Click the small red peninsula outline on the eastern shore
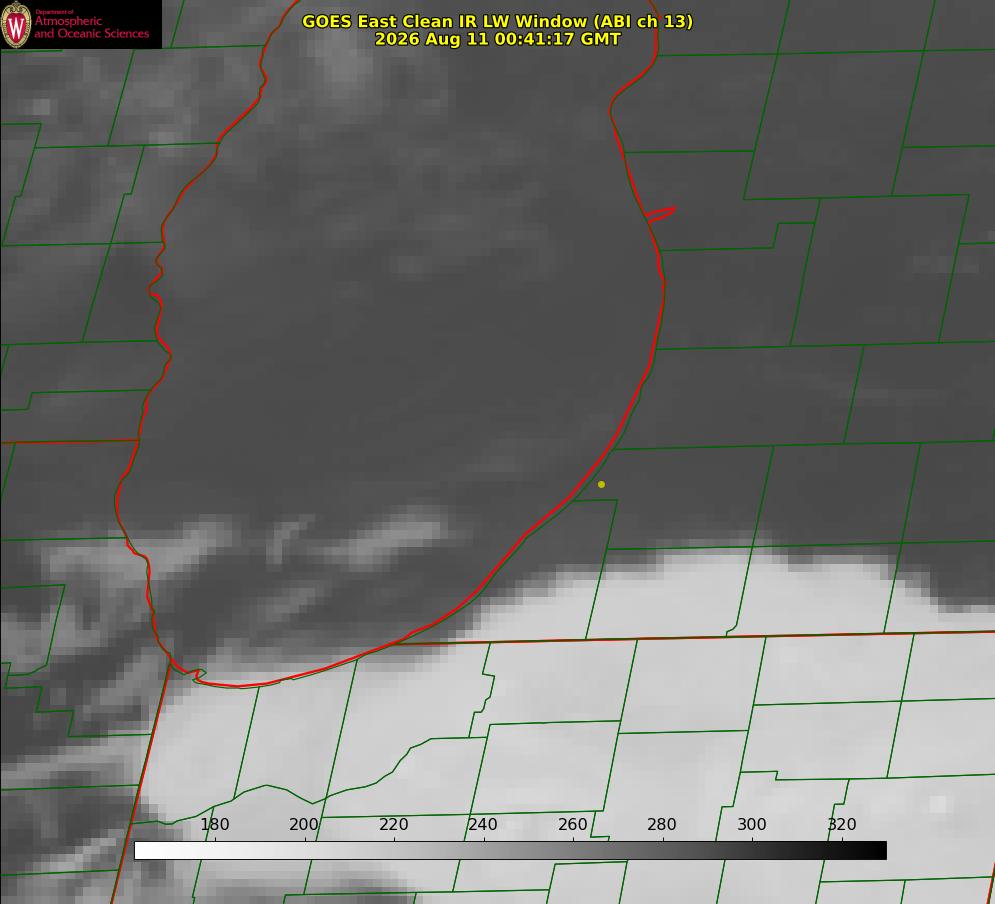The width and height of the screenshot is (995, 904). tap(660, 214)
